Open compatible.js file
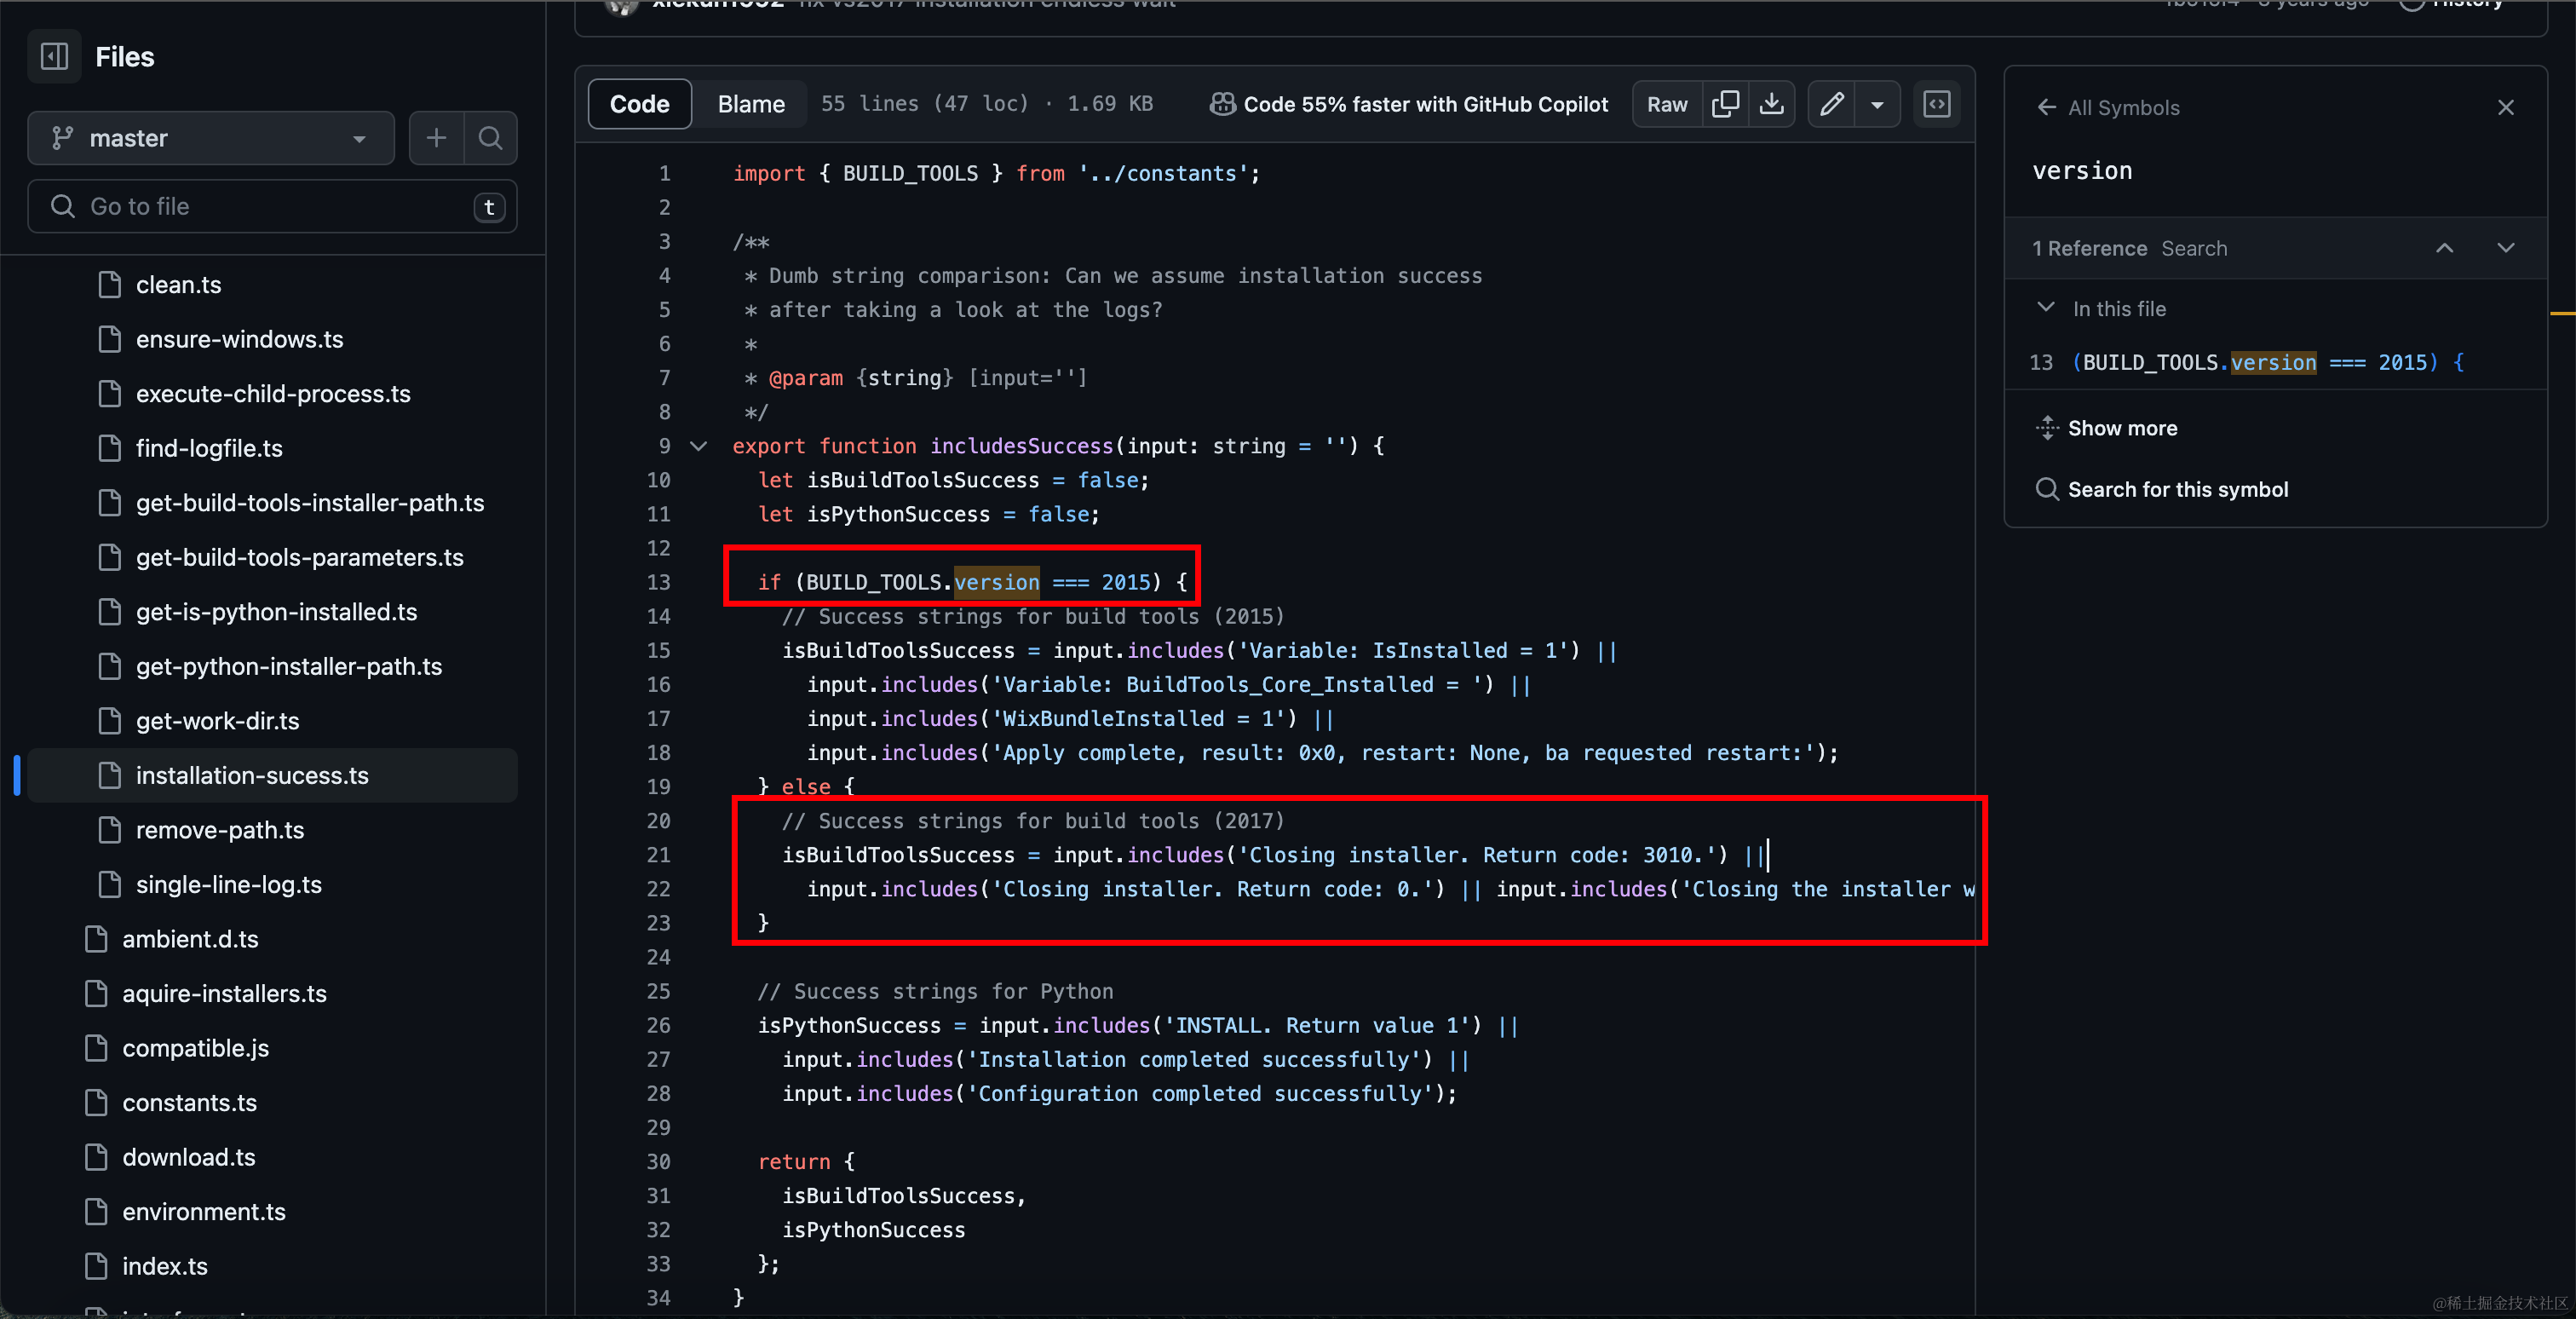2576x1319 pixels. tap(195, 1048)
